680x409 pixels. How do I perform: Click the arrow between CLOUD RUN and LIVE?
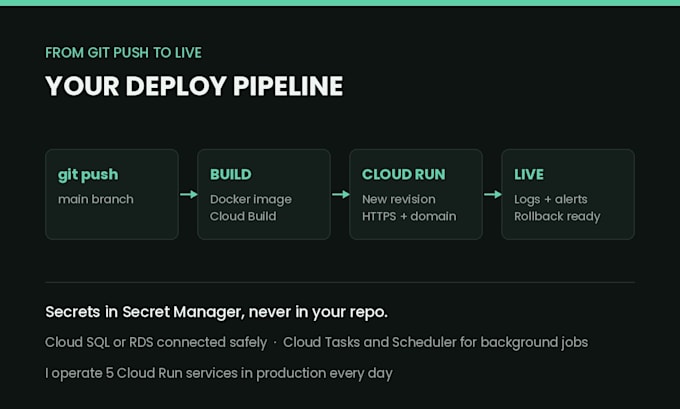tap(493, 194)
